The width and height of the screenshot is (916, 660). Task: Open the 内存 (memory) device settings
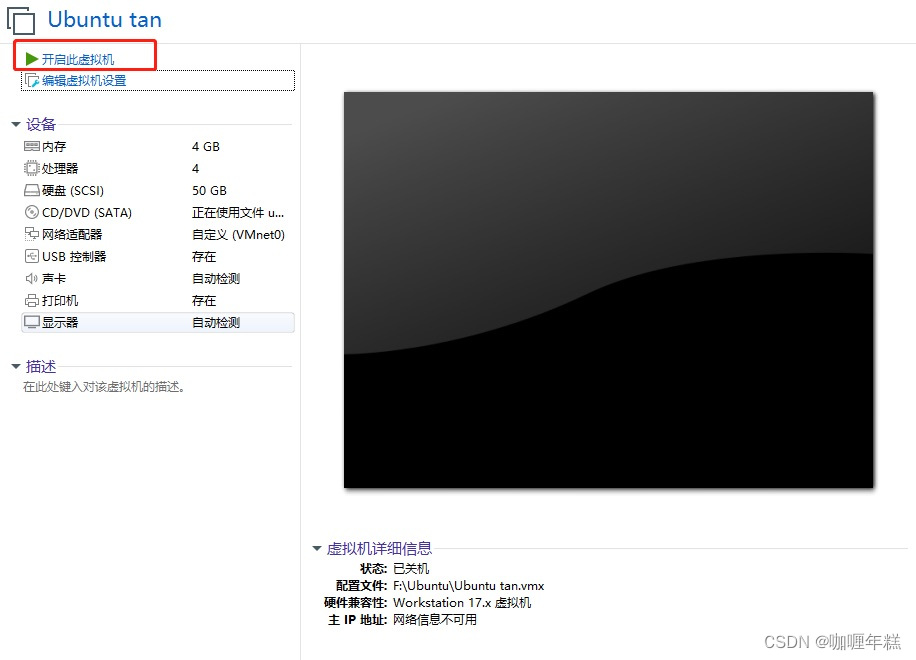click(x=52, y=146)
